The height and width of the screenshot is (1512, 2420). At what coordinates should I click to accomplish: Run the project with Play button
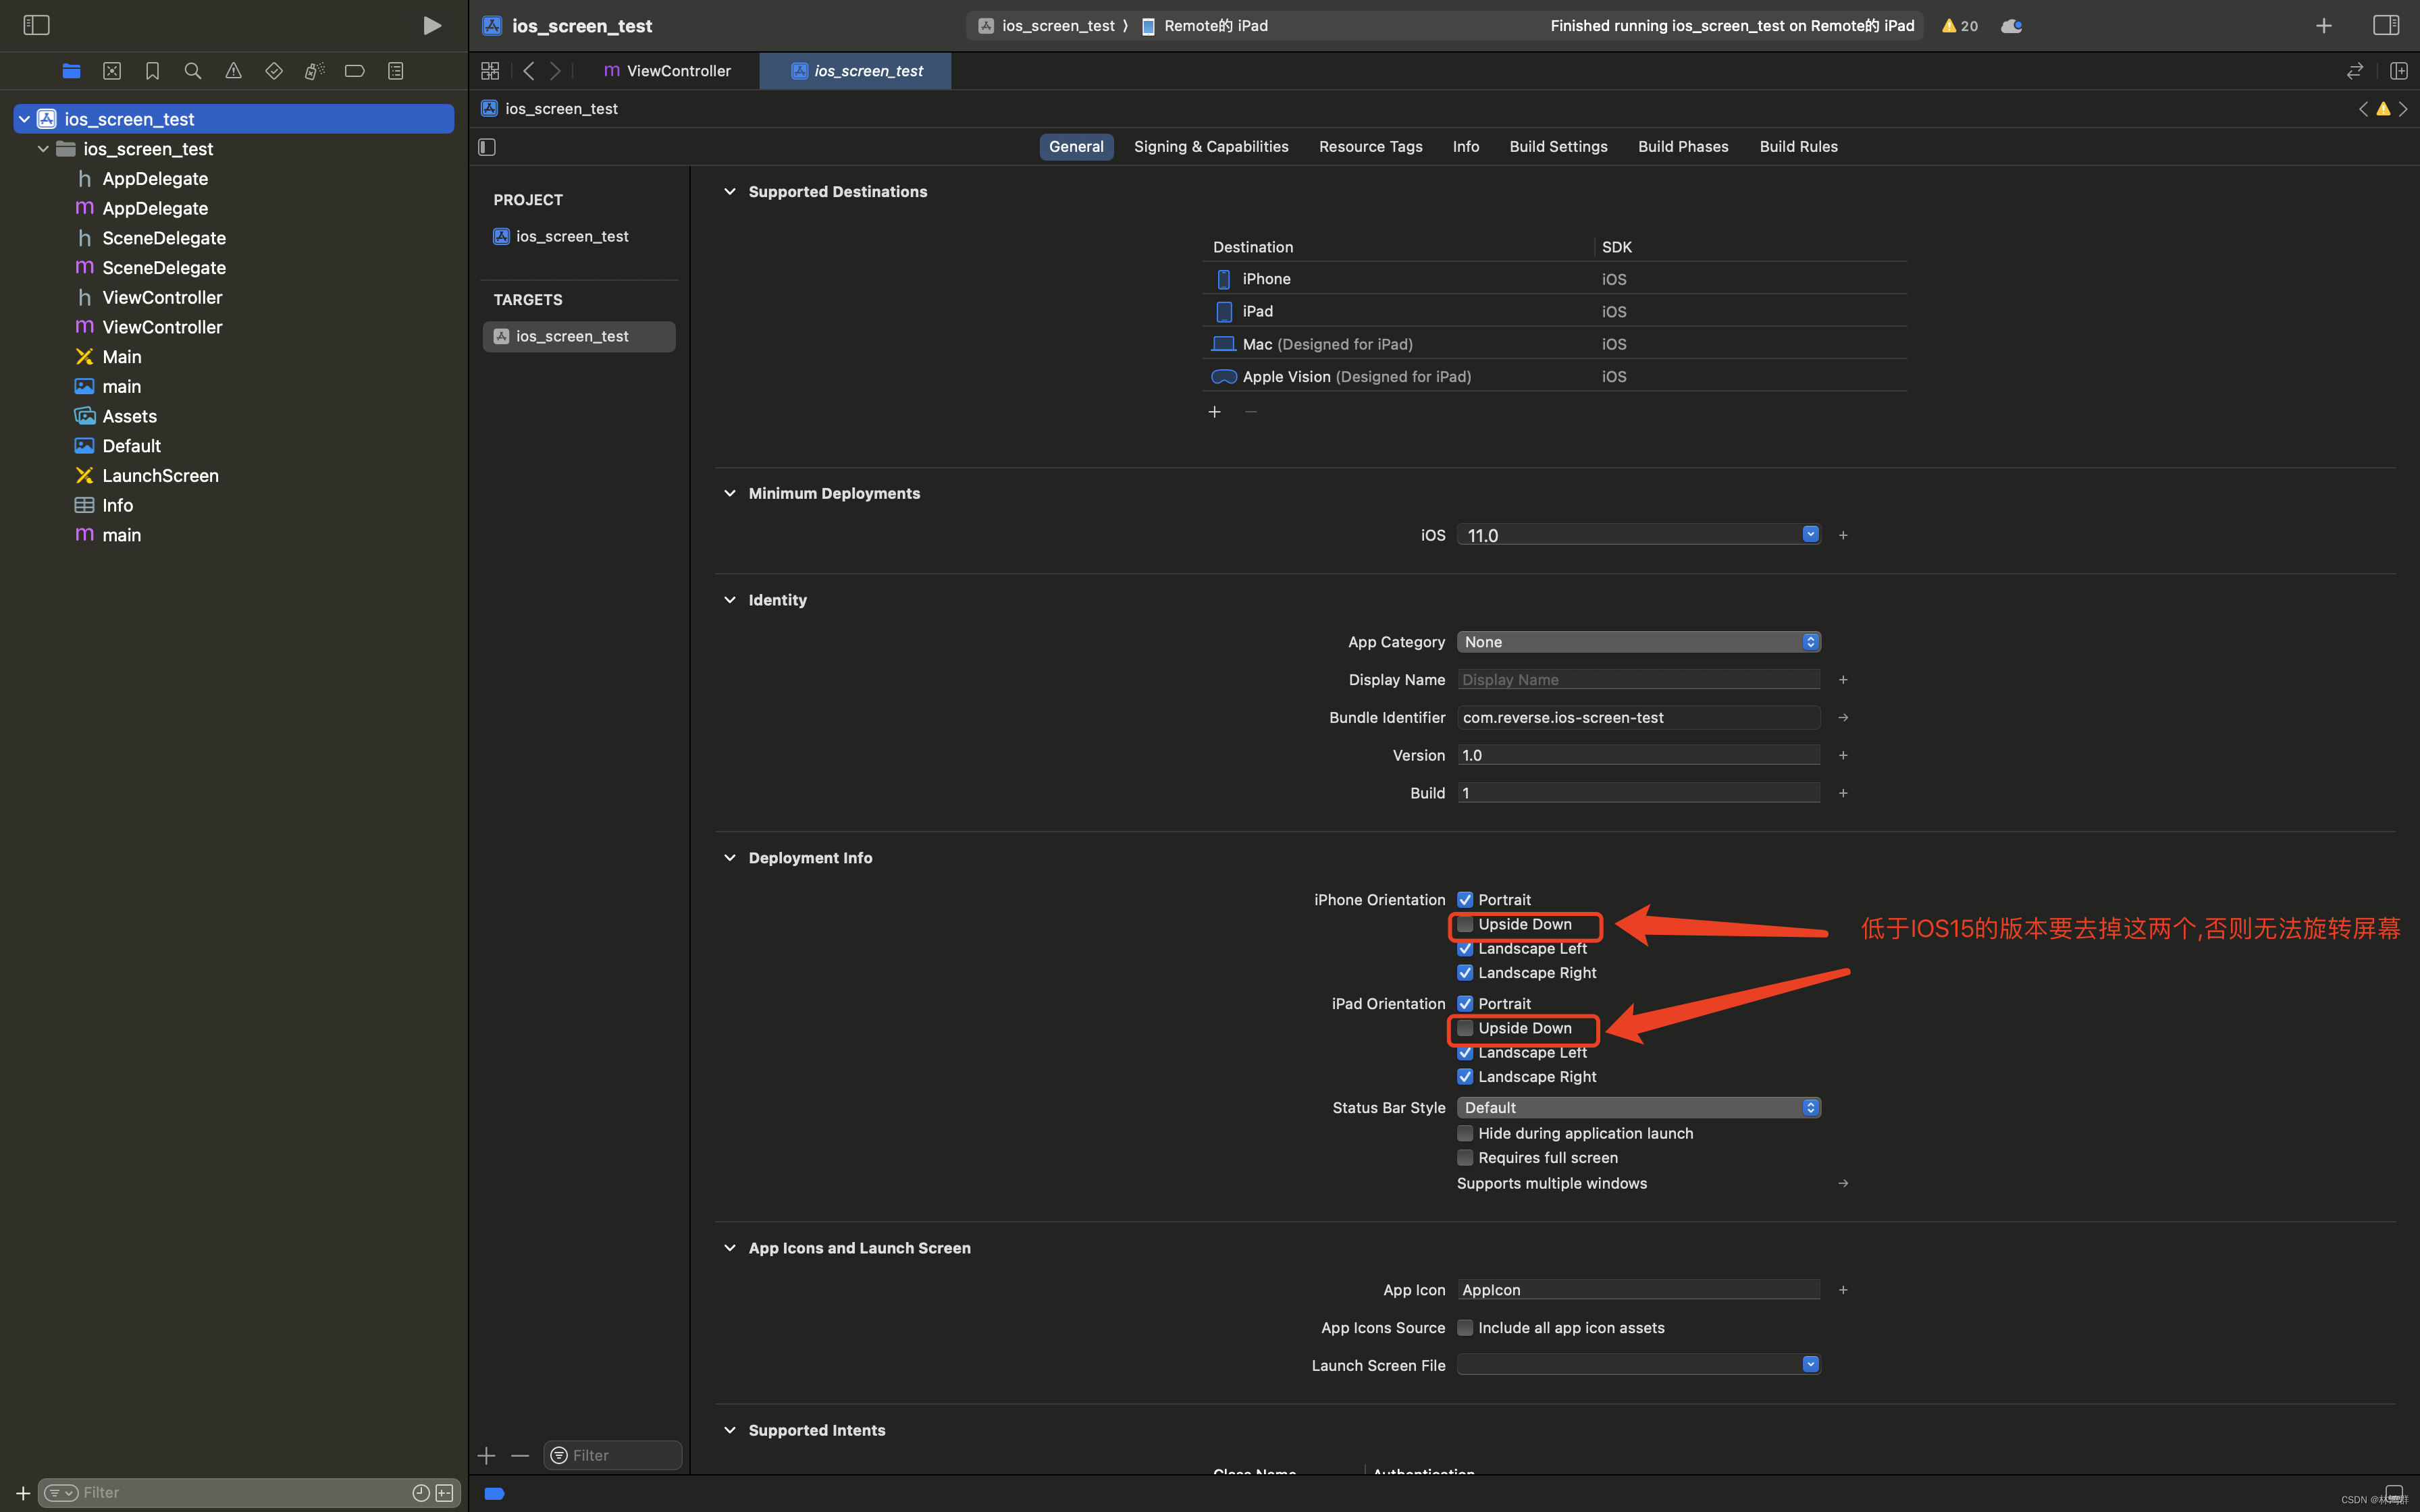coord(431,25)
